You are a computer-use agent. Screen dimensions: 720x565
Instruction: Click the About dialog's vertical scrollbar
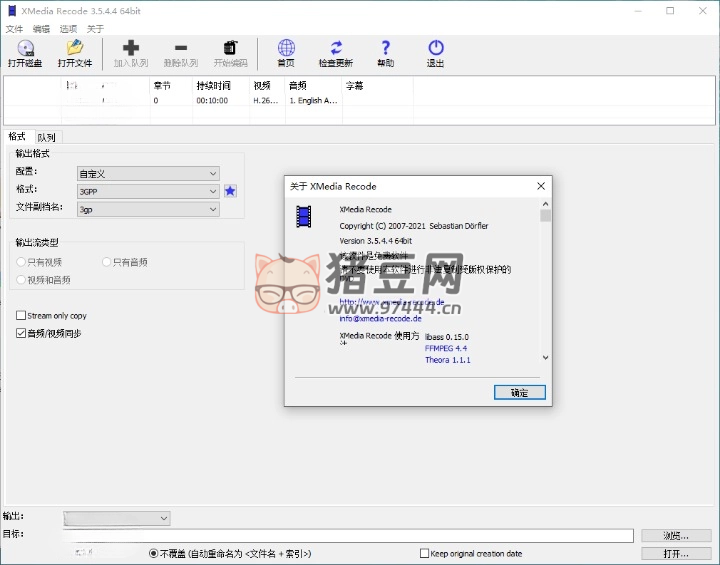coord(545,285)
